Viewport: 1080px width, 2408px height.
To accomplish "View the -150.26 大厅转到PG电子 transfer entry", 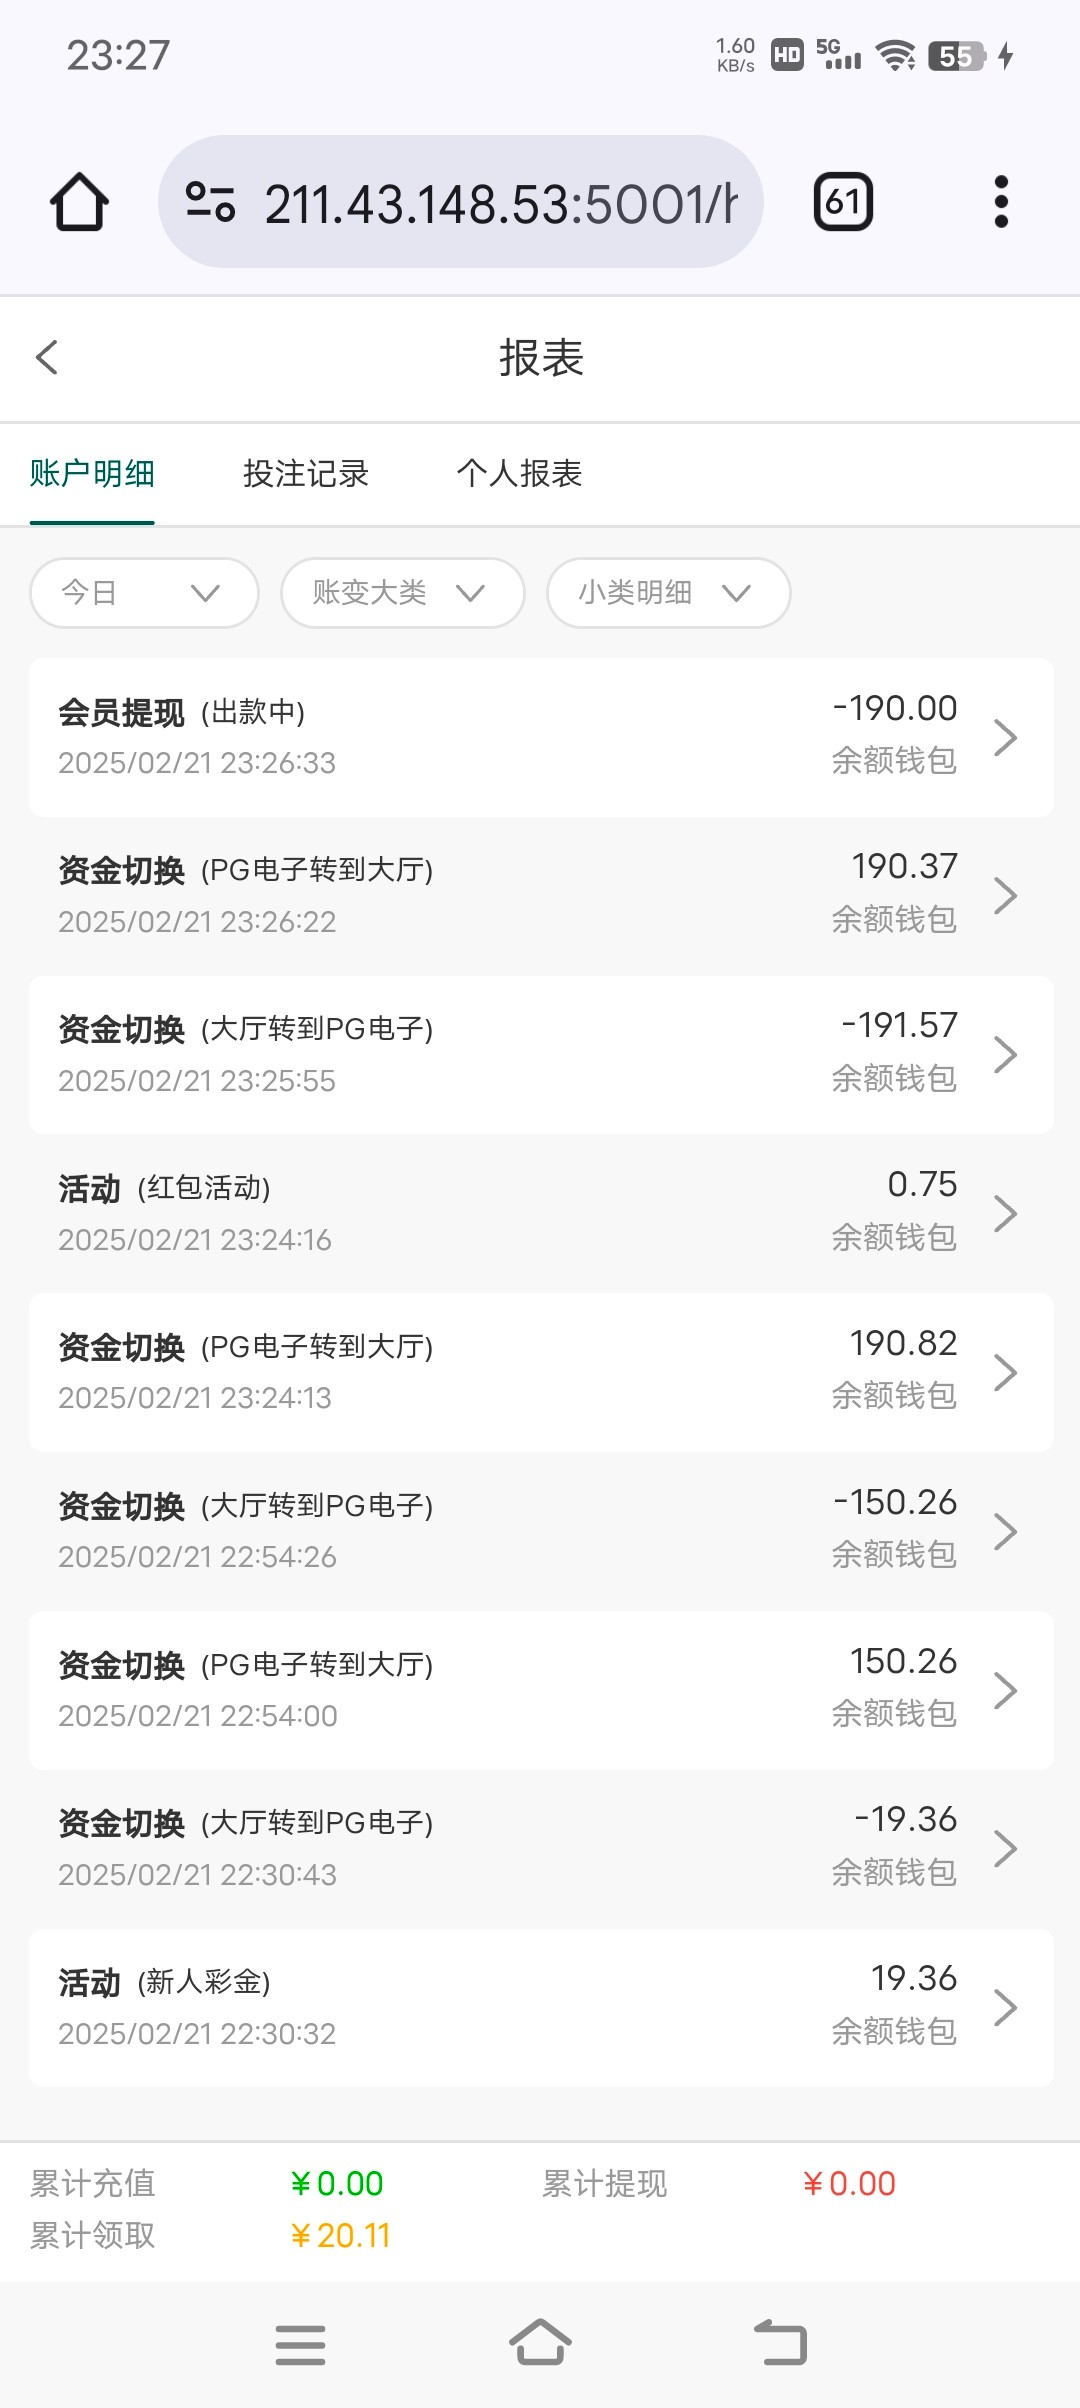I will [540, 1531].
